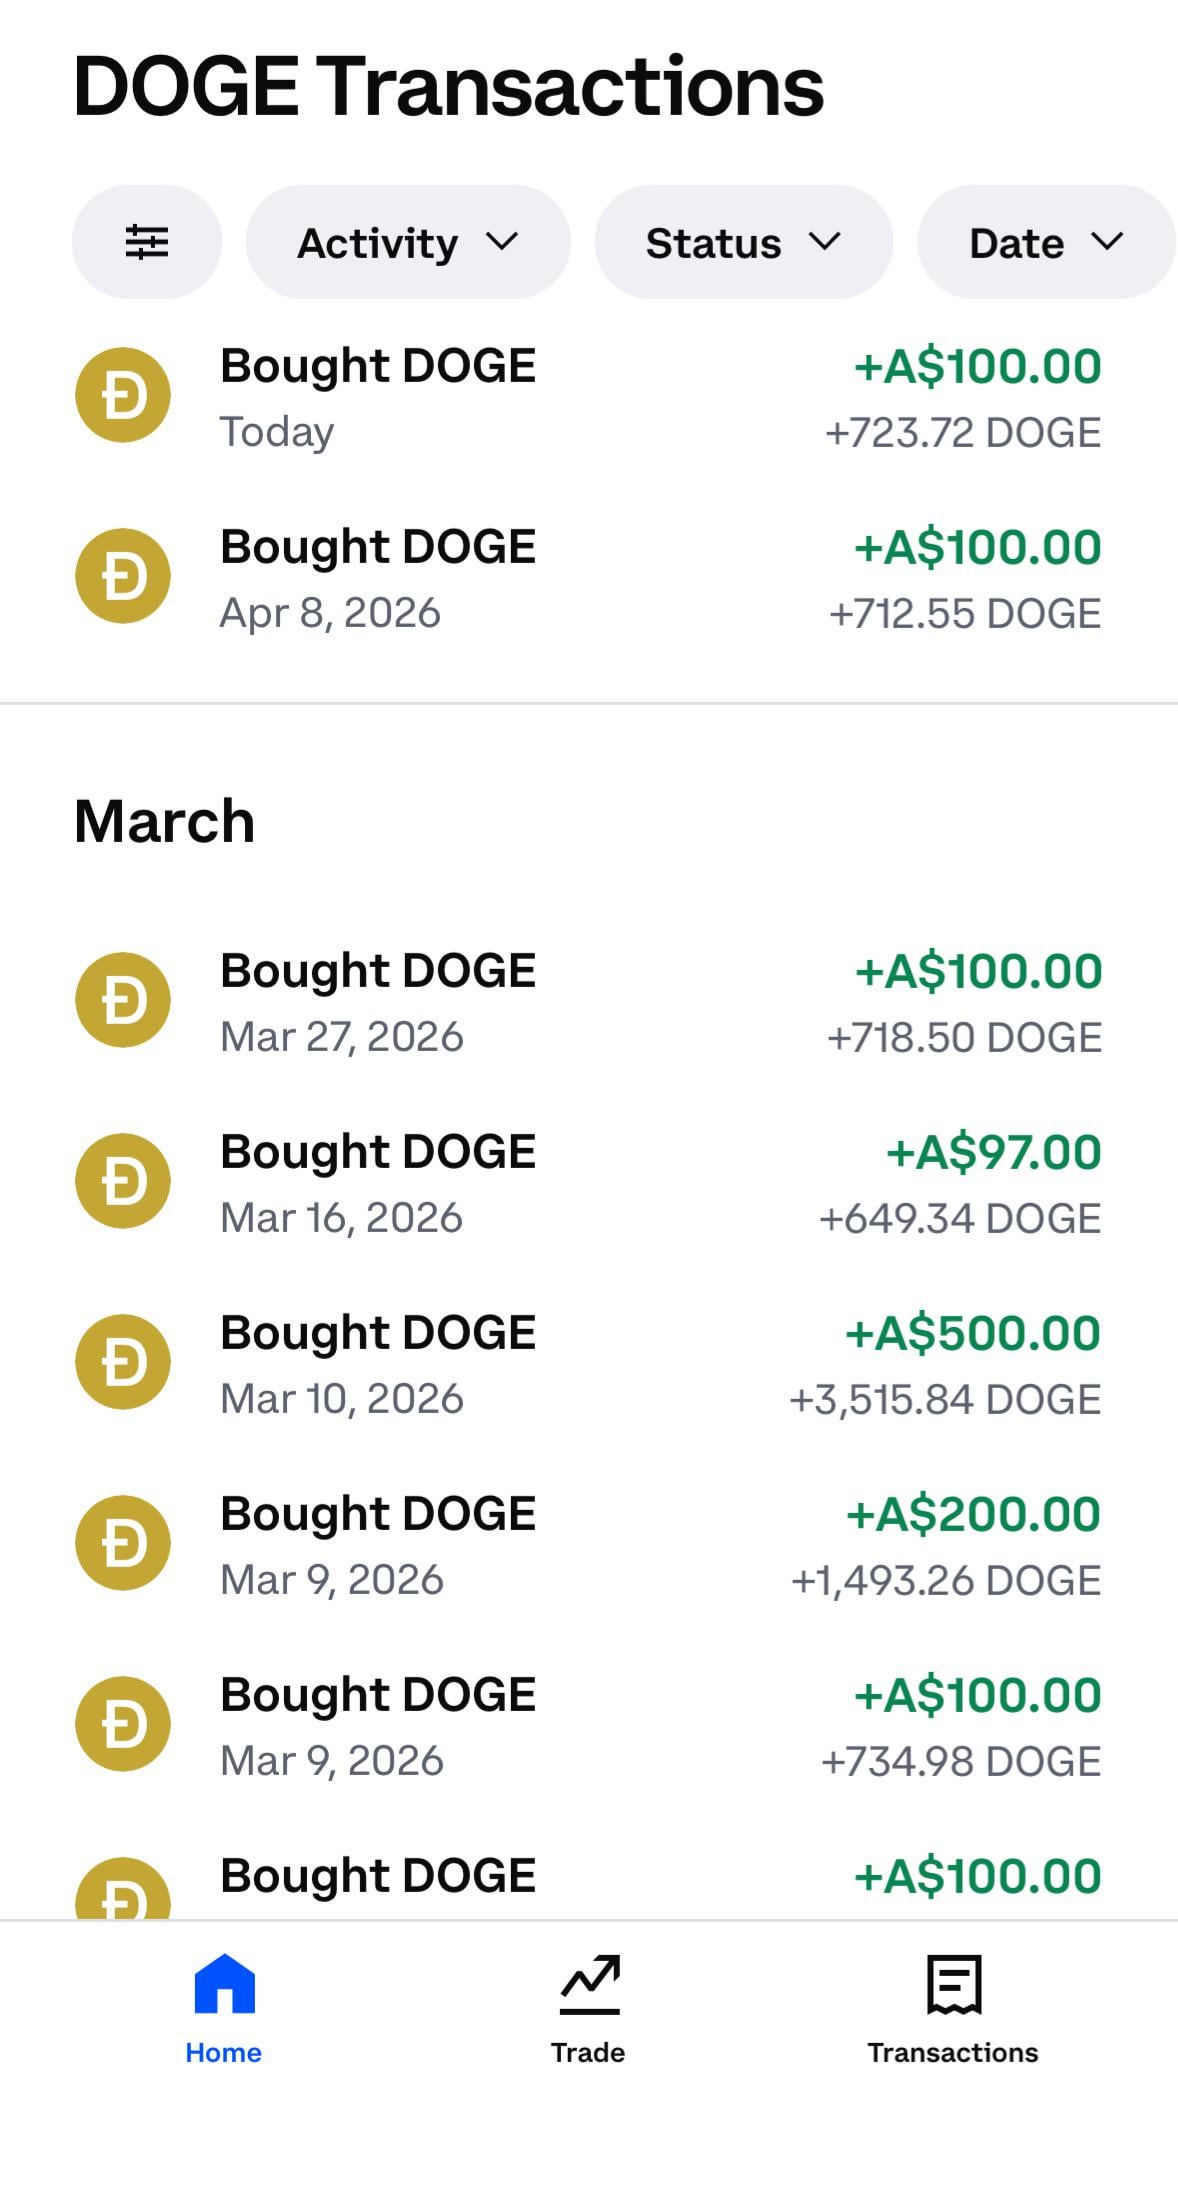
Task: Open the Date filter dropdown
Action: tap(1045, 242)
